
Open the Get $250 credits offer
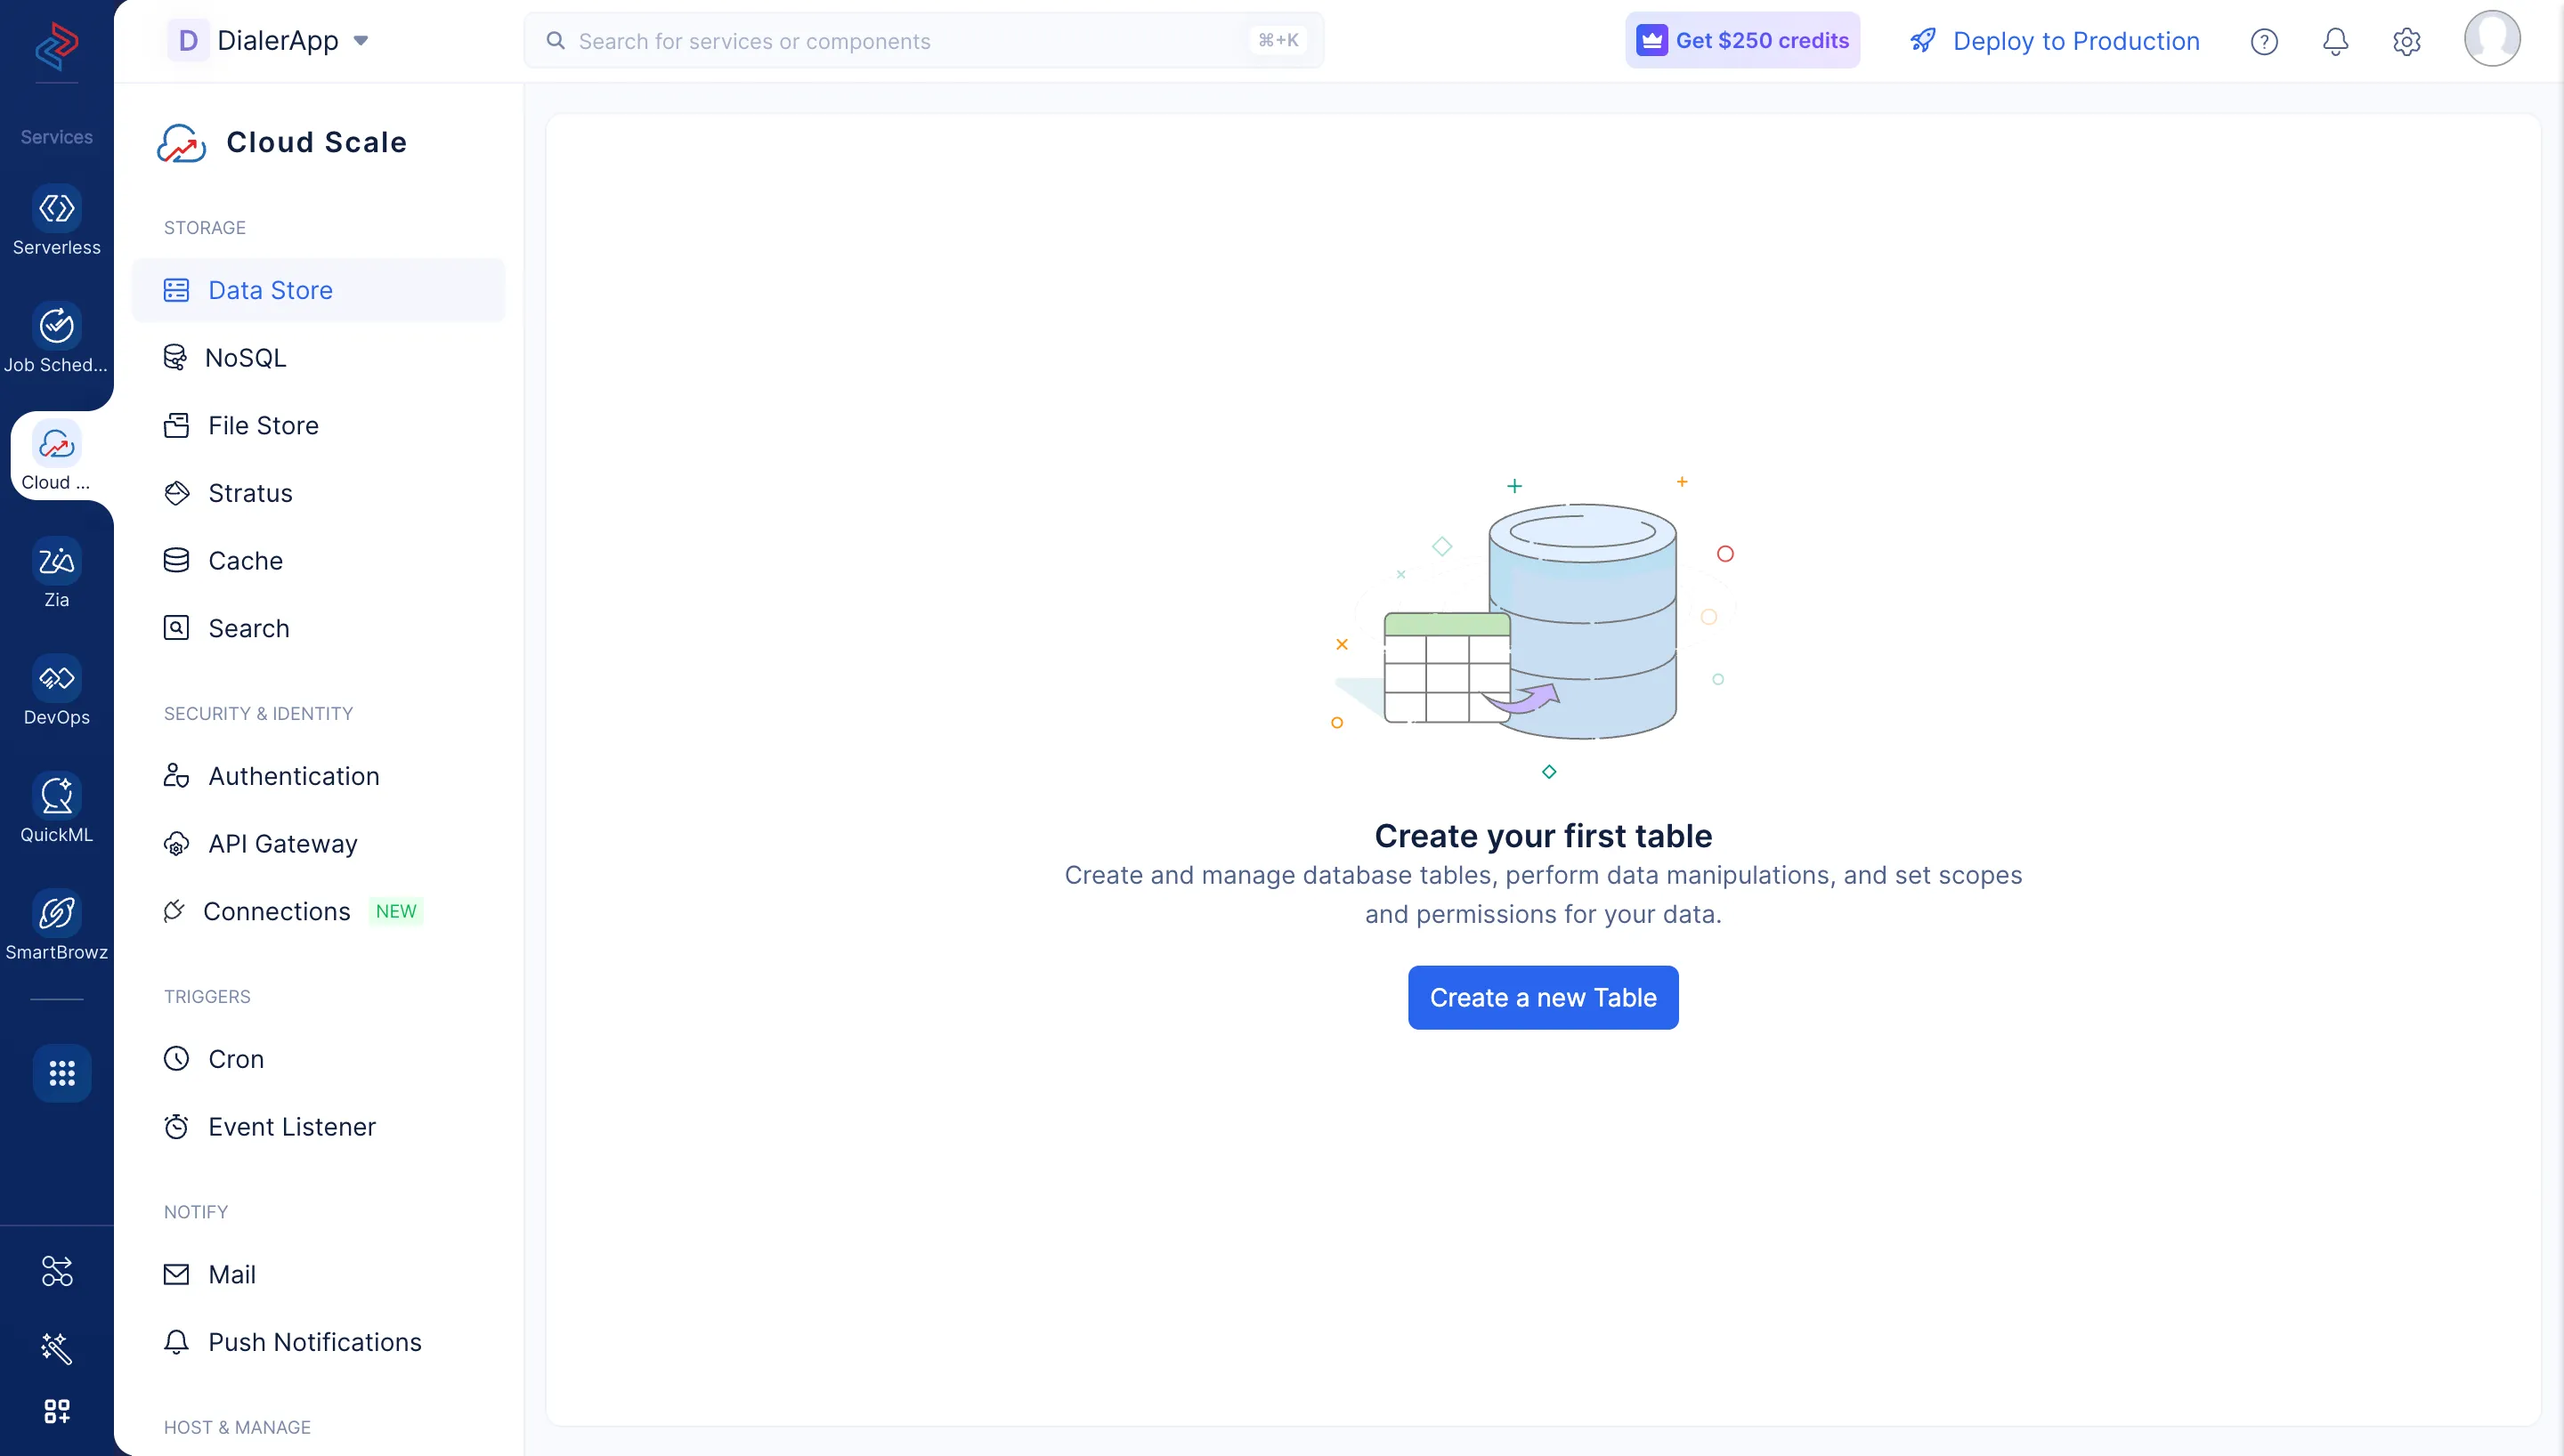1741,40
